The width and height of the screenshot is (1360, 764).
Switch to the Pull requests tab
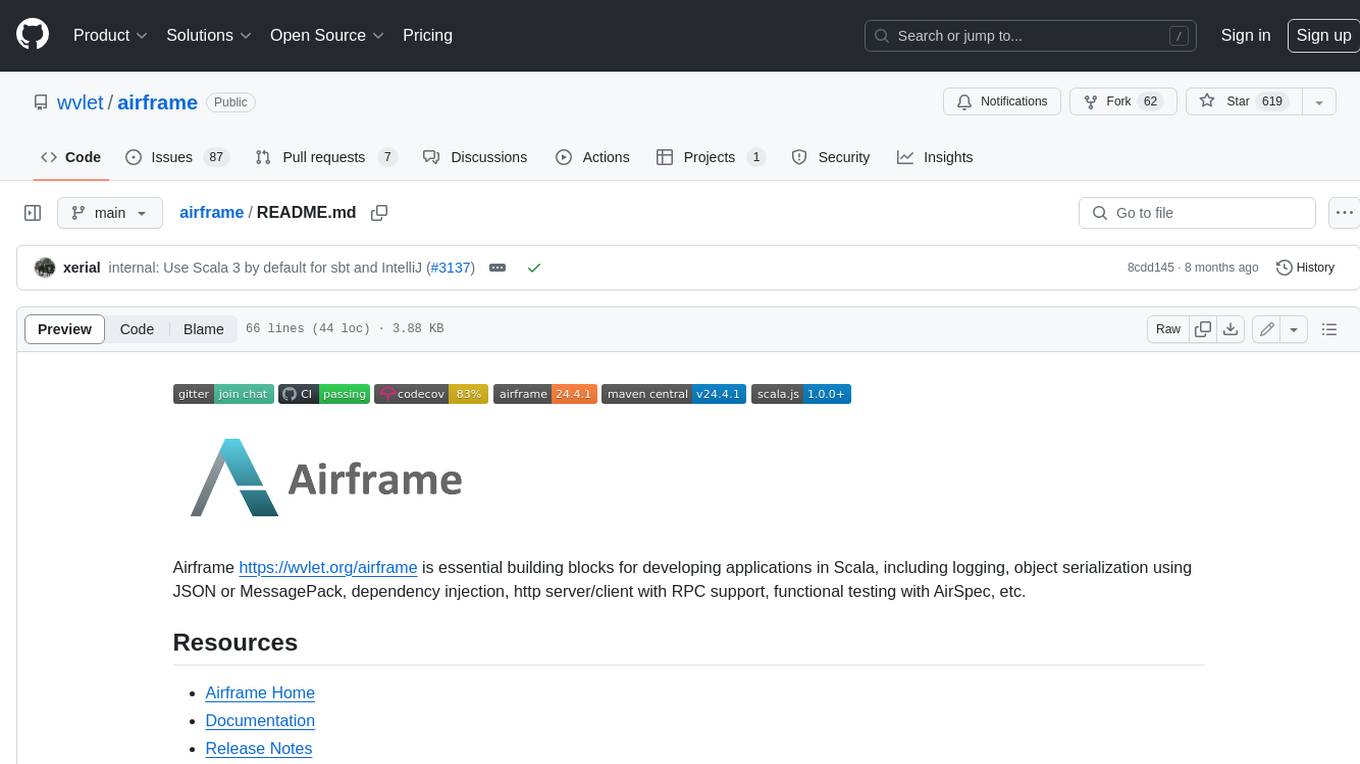[325, 157]
